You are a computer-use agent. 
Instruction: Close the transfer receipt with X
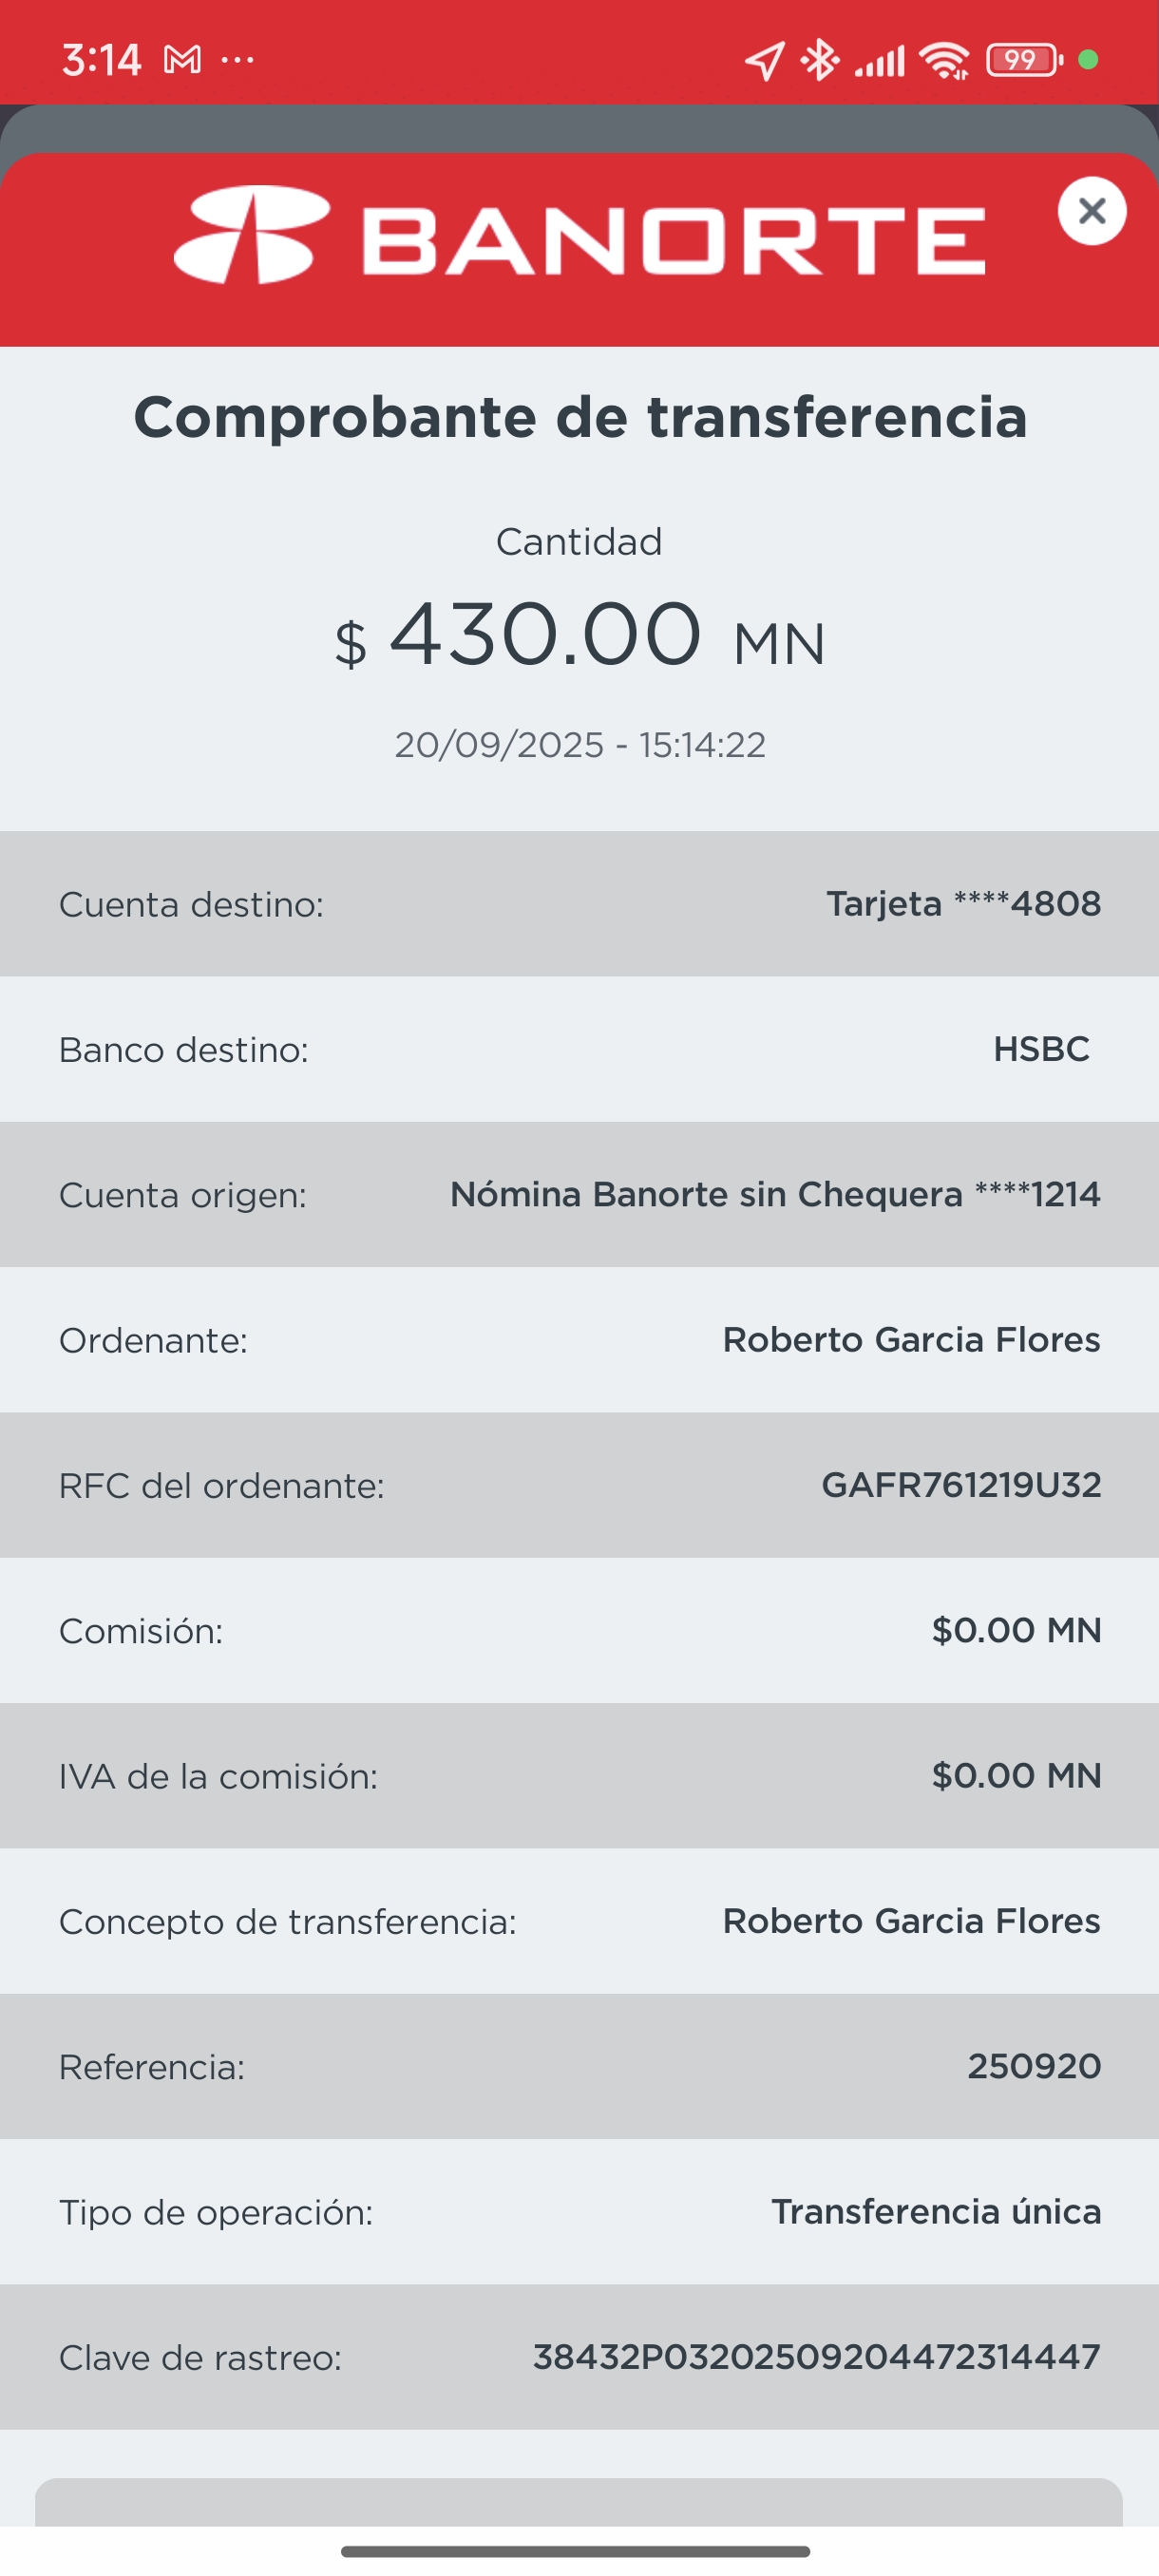[x=1091, y=211]
